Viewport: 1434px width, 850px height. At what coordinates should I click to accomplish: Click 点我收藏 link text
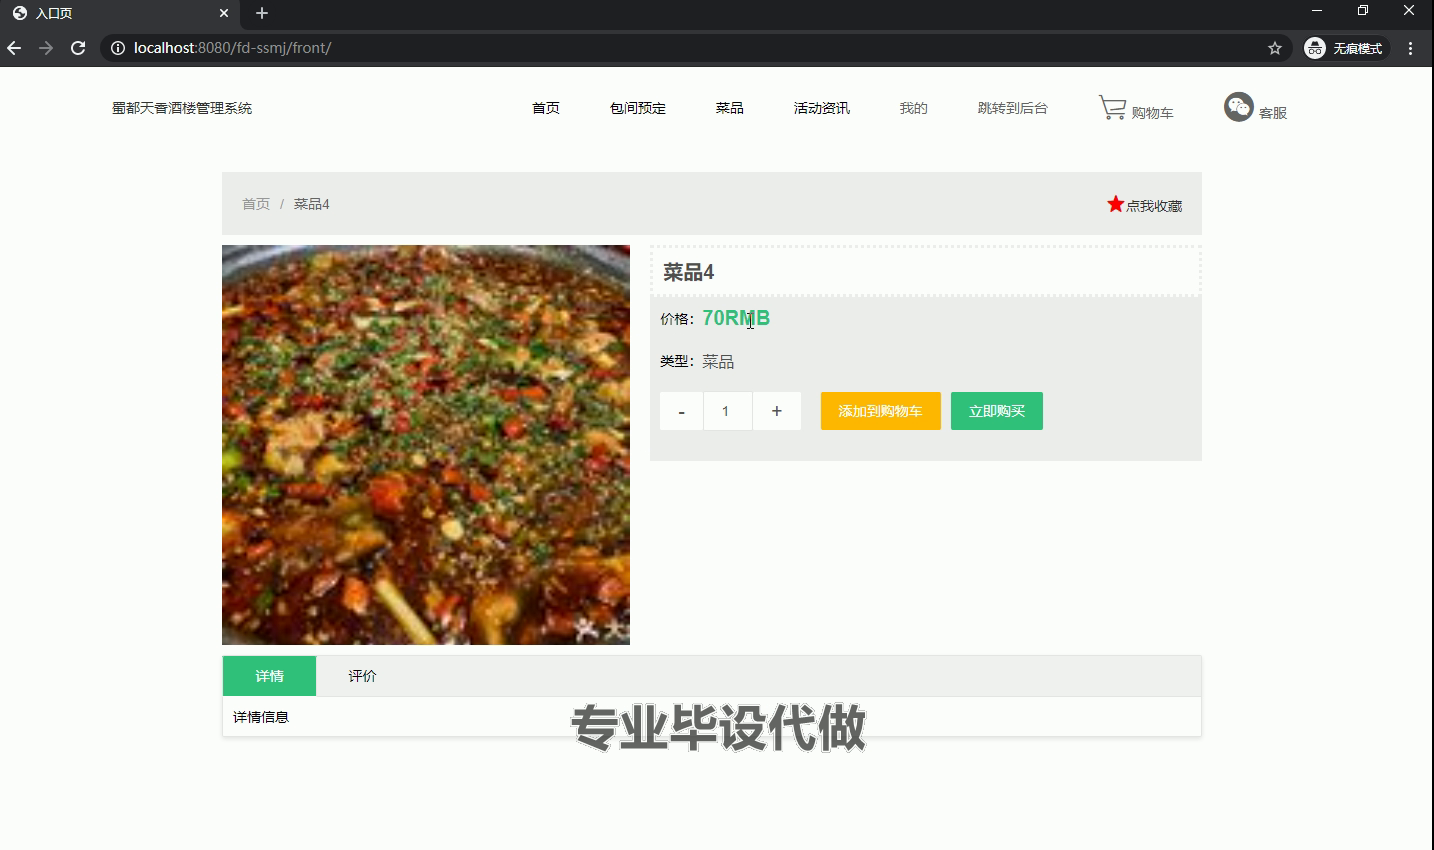click(1154, 206)
